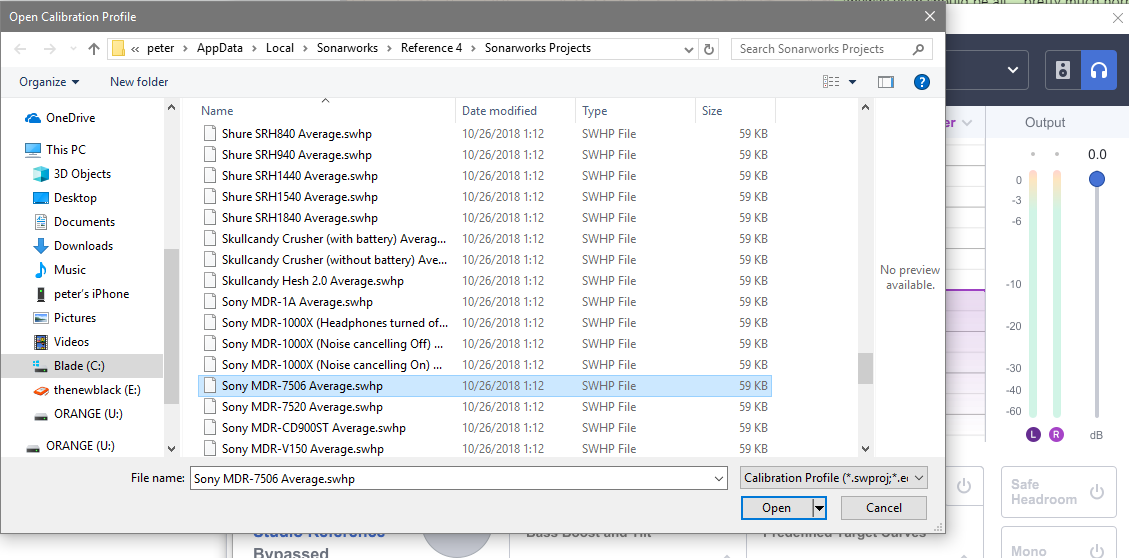Switch to headphone mode icon
1129x558 pixels.
pyautogui.click(x=1098, y=70)
